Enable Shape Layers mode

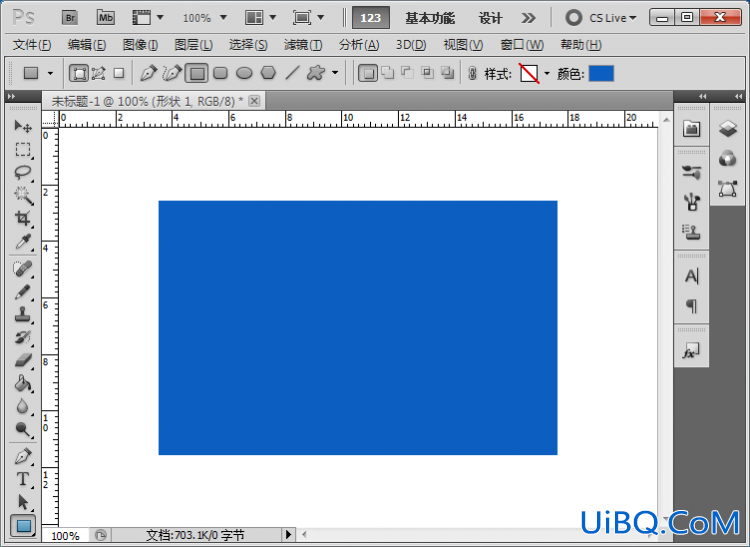(x=79, y=73)
